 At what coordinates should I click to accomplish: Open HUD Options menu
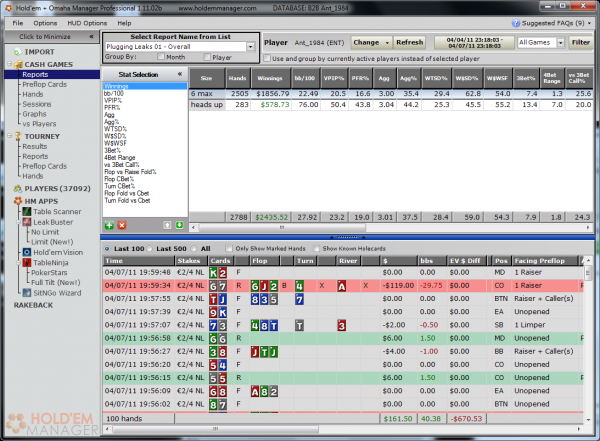(87, 23)
